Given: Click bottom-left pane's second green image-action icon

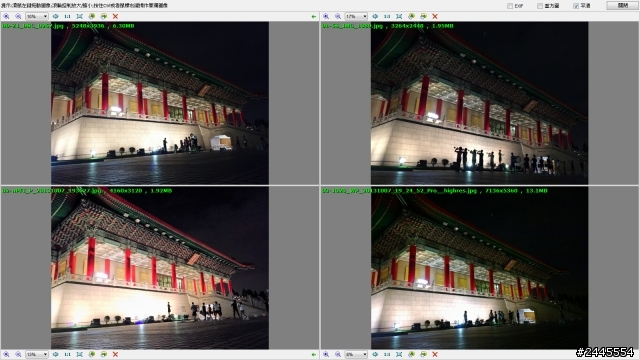Looking at the screenshot, I should click(x=104, y=354).
